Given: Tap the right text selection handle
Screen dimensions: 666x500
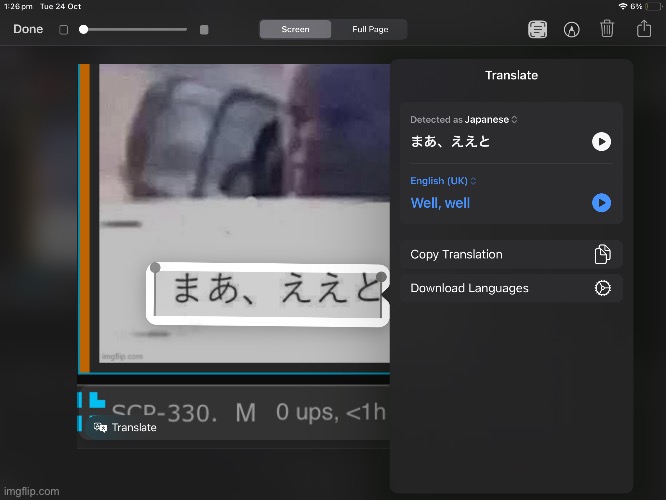Looking at the screenshot, I should [x=381, y=277].
